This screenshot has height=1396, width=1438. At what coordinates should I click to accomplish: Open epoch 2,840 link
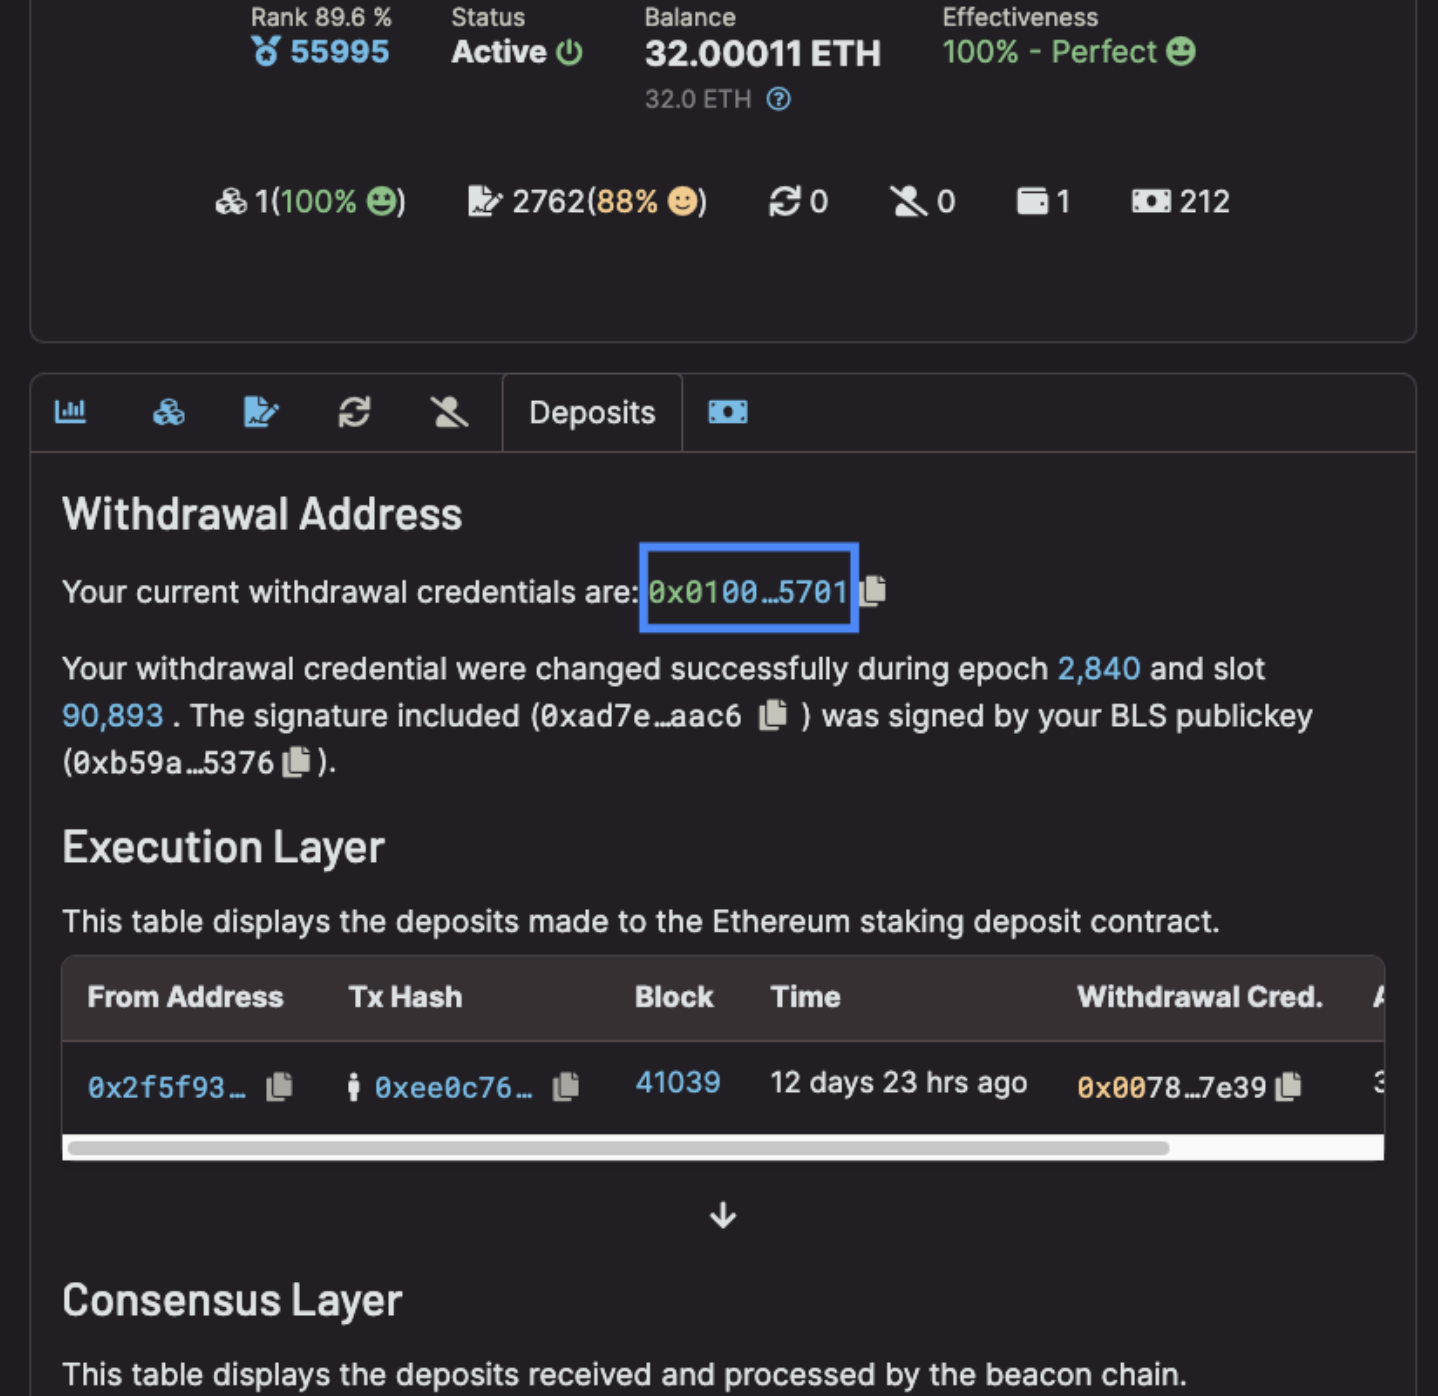click(1098, 668)
